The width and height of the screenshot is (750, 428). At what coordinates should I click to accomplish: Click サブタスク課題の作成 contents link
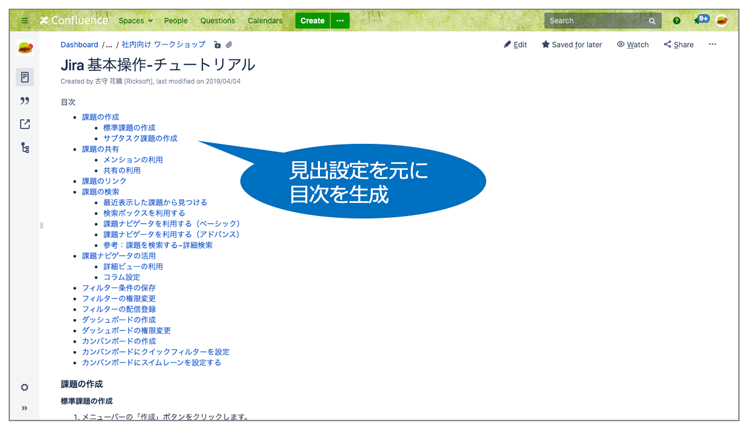point(140,138)
